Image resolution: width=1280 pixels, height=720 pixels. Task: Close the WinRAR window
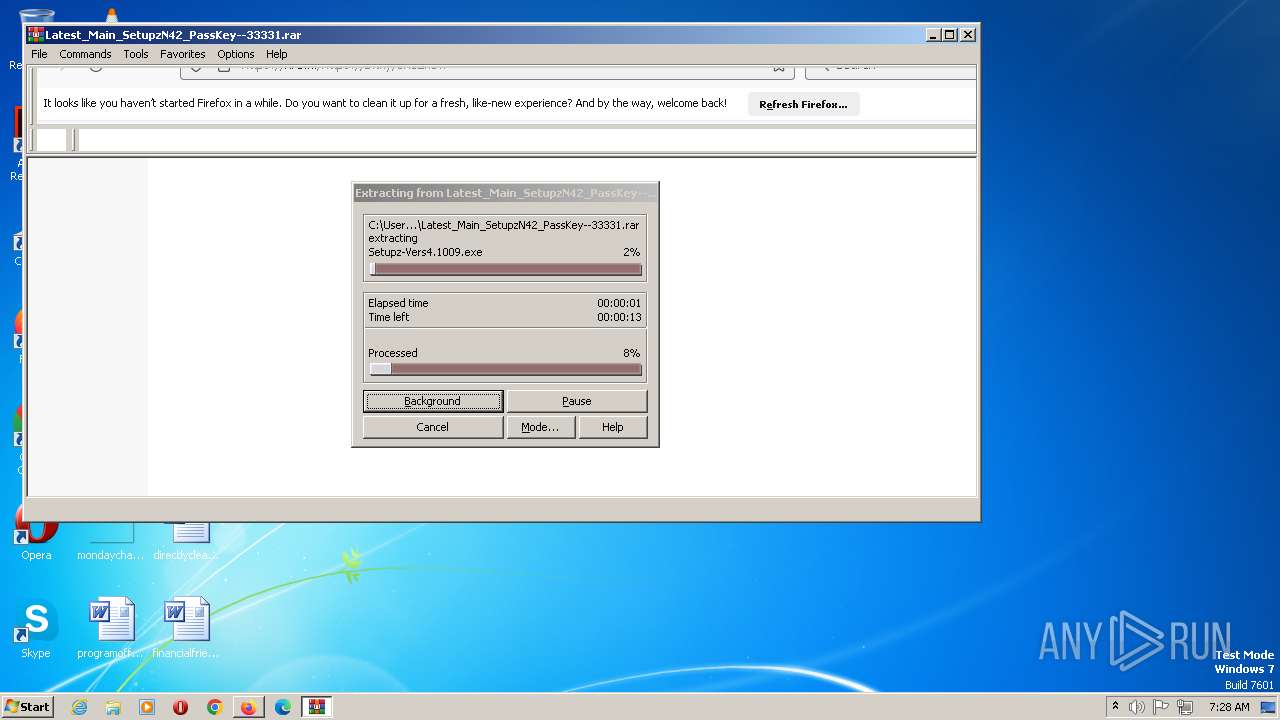[x=967, y=34]
